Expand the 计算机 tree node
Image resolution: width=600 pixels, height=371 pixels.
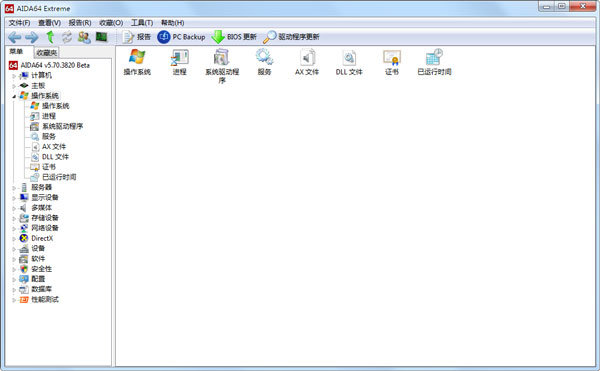14,76
